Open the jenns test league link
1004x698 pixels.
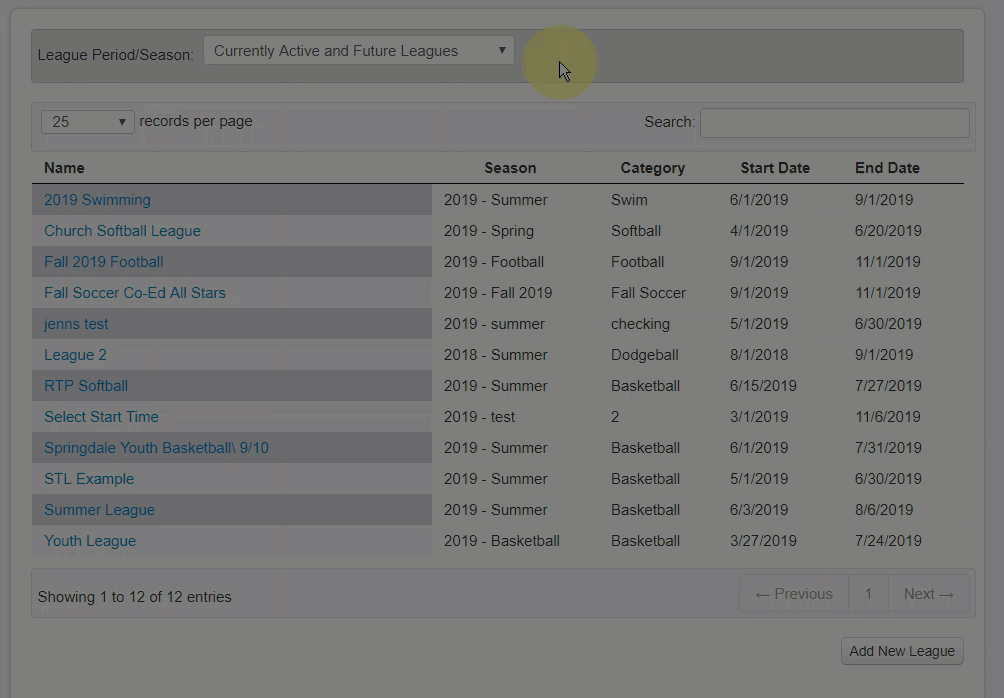pos(76,324)
